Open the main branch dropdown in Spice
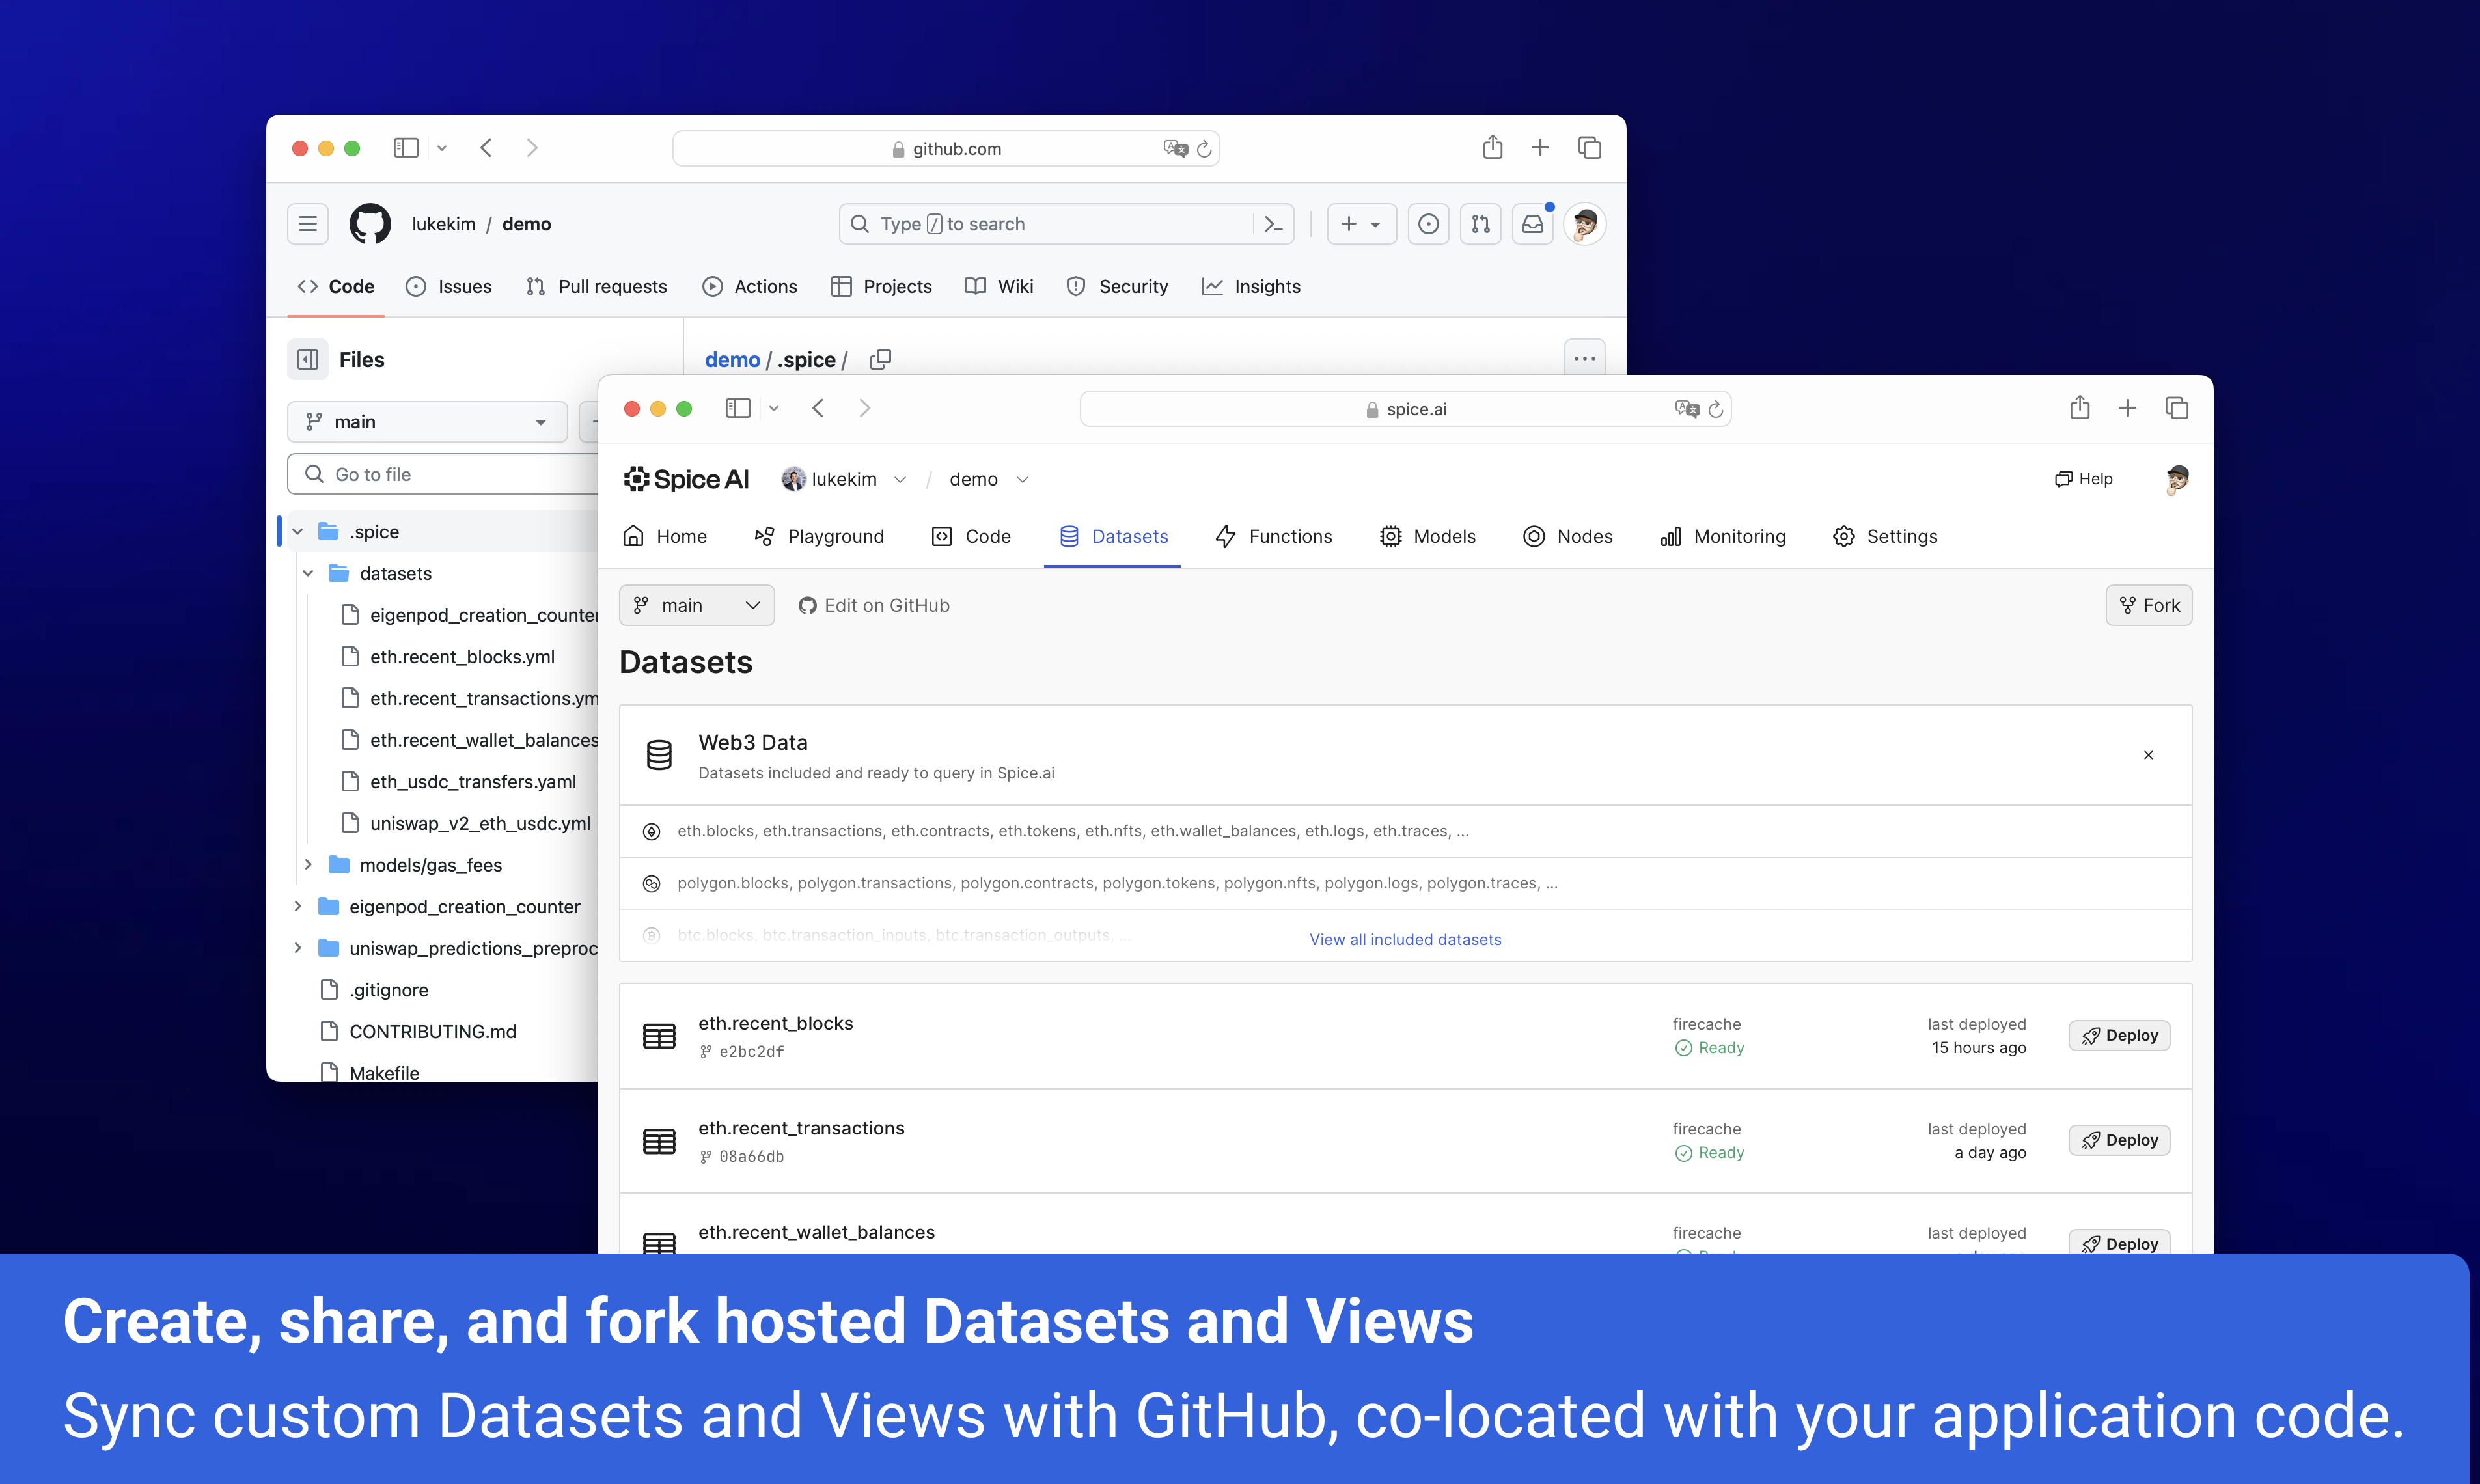2480x1484 pixels. [x=696, y=605]
